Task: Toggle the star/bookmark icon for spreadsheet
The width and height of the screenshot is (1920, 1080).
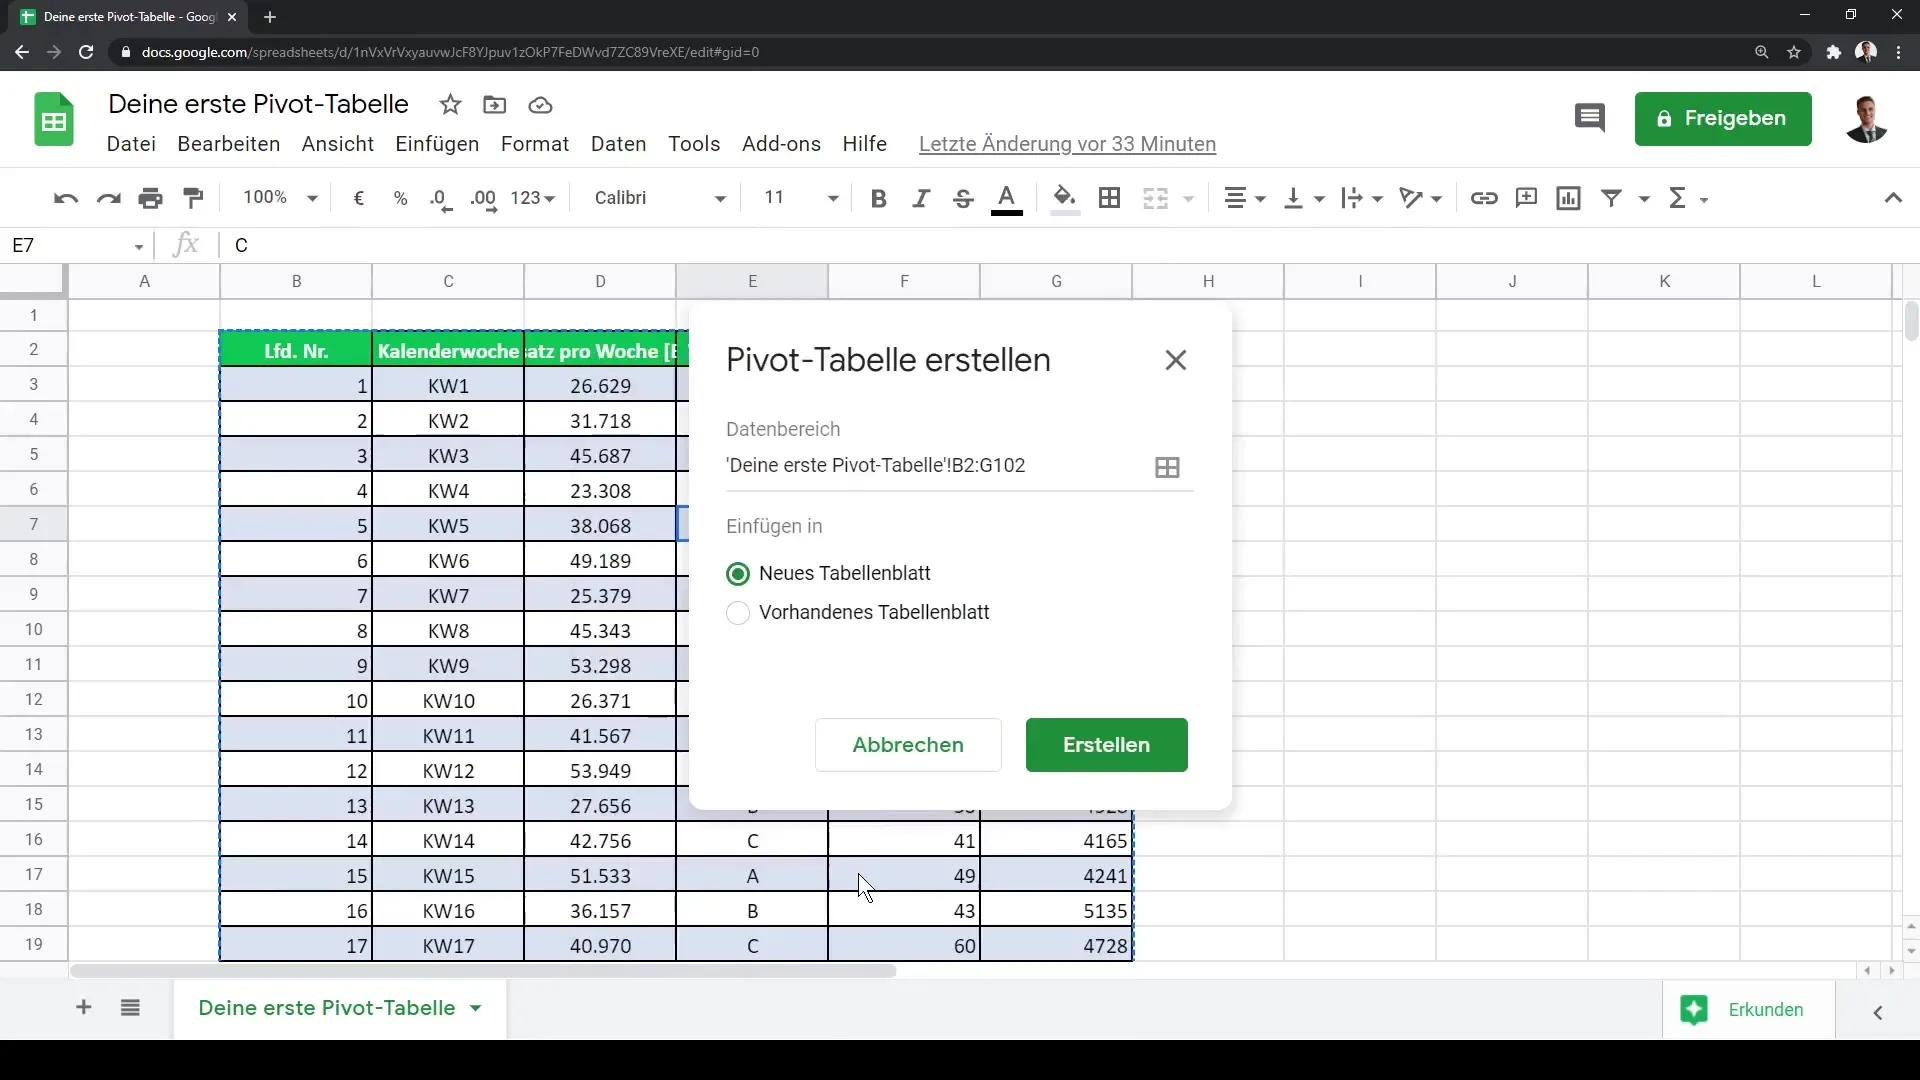Action: click(x=450, y=104)
